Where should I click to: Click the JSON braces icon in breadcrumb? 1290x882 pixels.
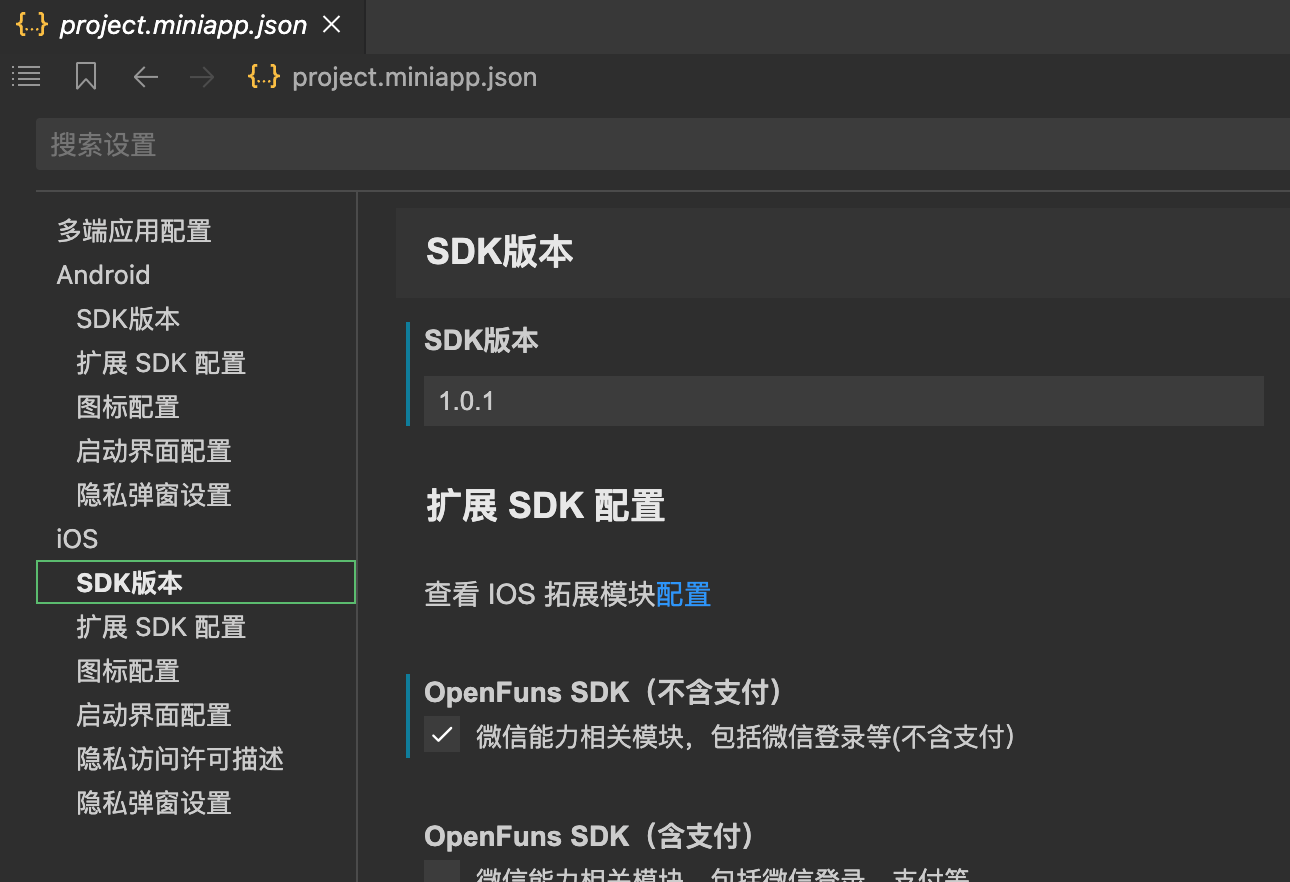point(263,76)
